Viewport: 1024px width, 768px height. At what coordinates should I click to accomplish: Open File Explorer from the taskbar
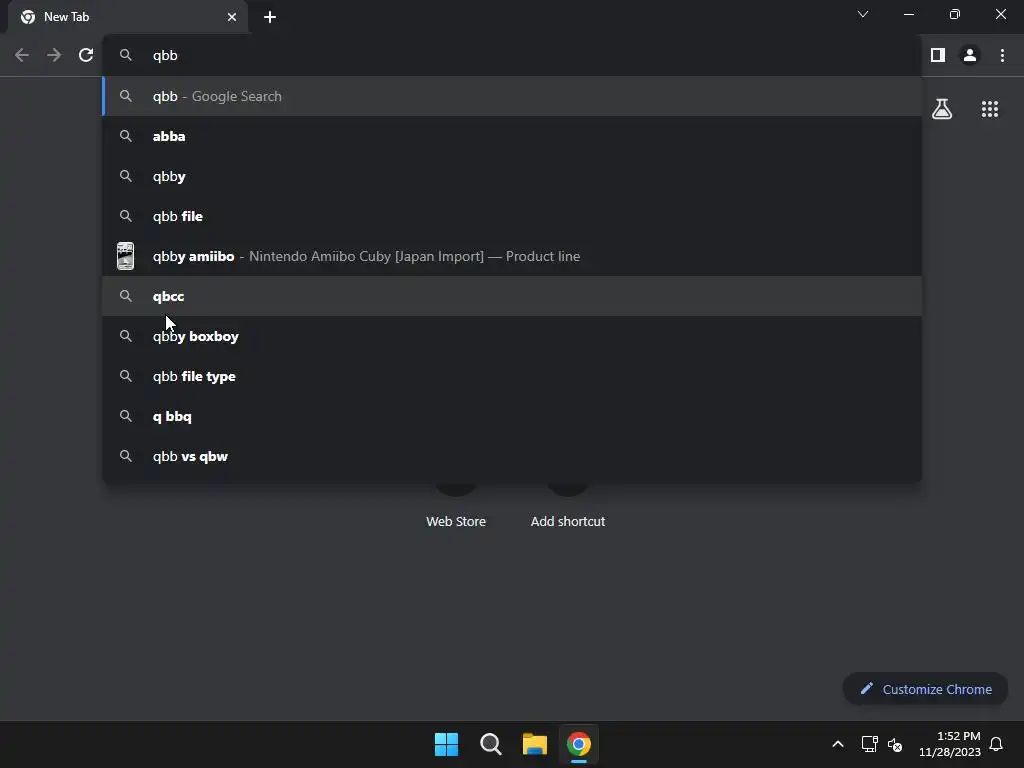click(x=534, y=744)
